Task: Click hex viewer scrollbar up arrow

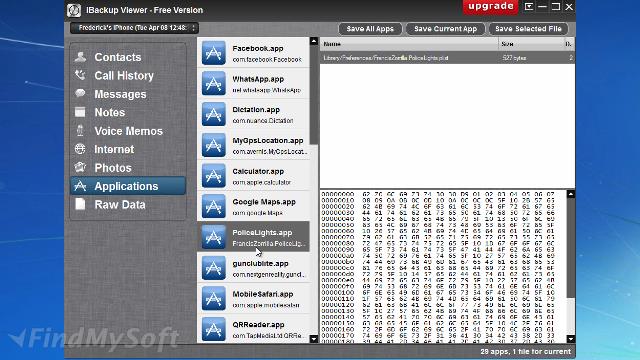Action: (x=571, y=194)
